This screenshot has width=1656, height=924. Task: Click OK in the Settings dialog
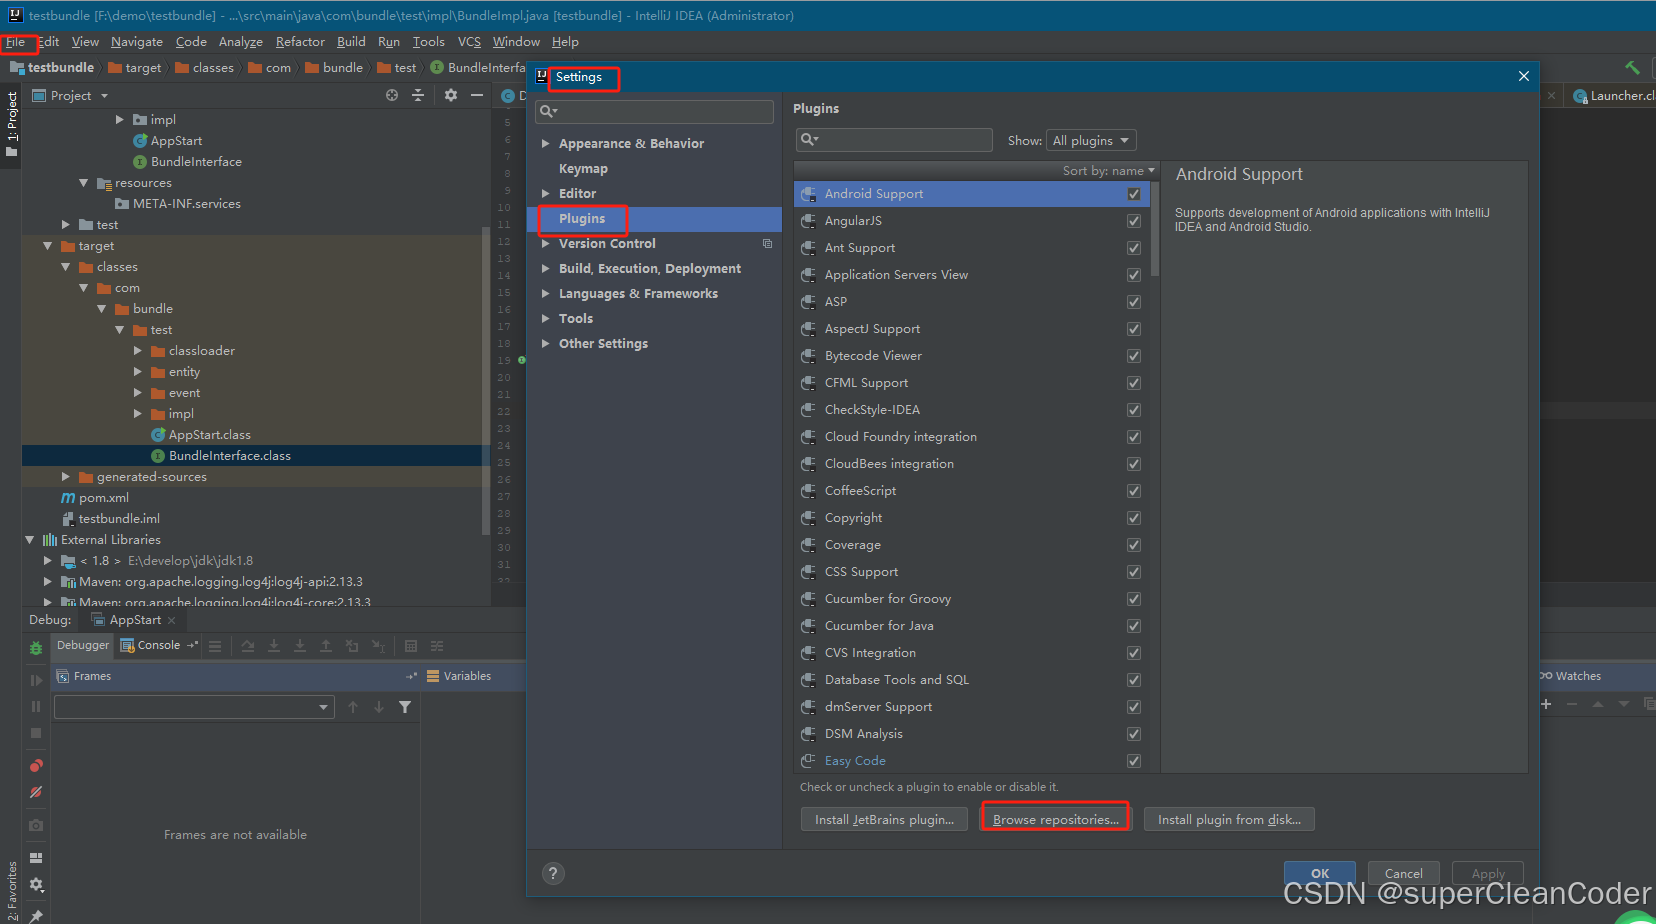[1320, 873]
